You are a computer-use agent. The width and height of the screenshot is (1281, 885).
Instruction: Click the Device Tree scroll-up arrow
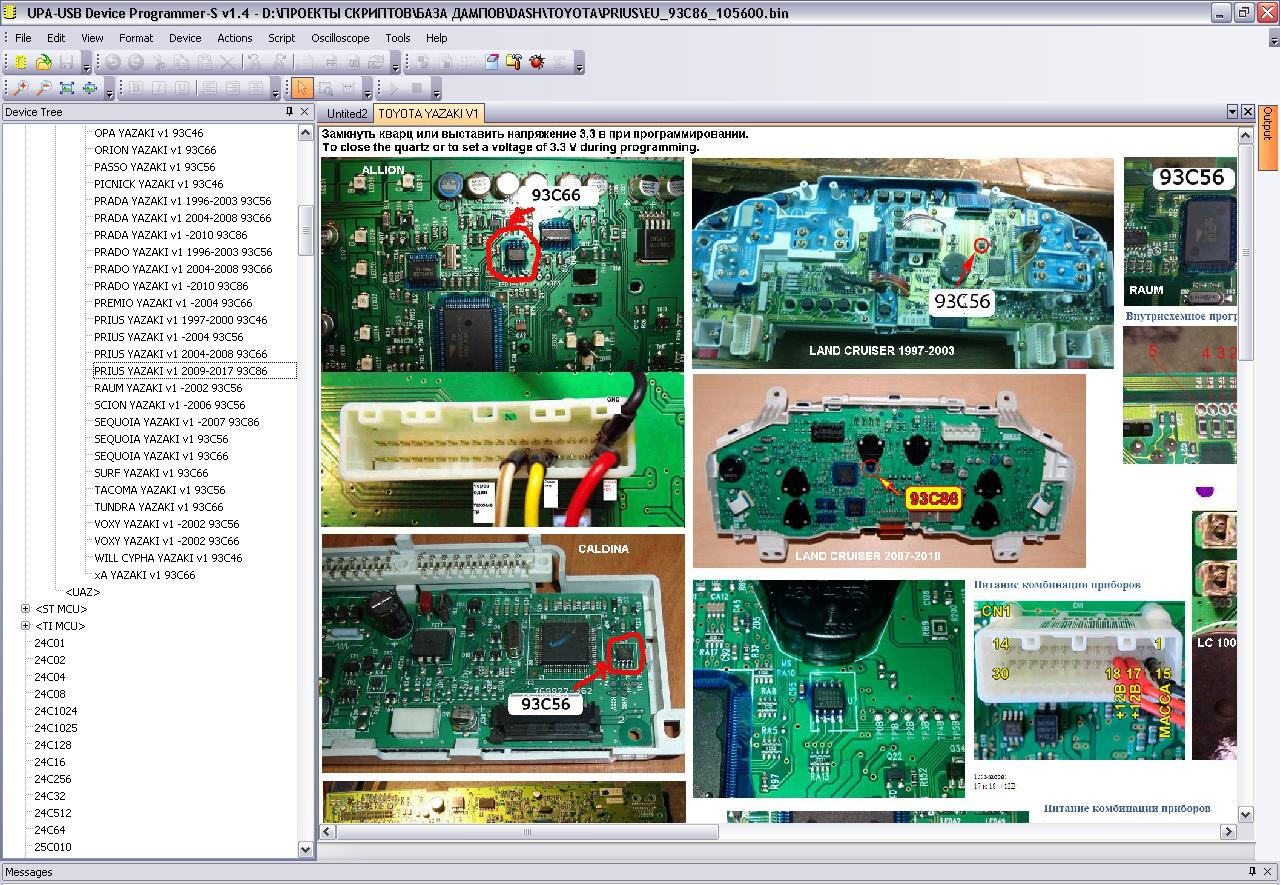[306, 133]
